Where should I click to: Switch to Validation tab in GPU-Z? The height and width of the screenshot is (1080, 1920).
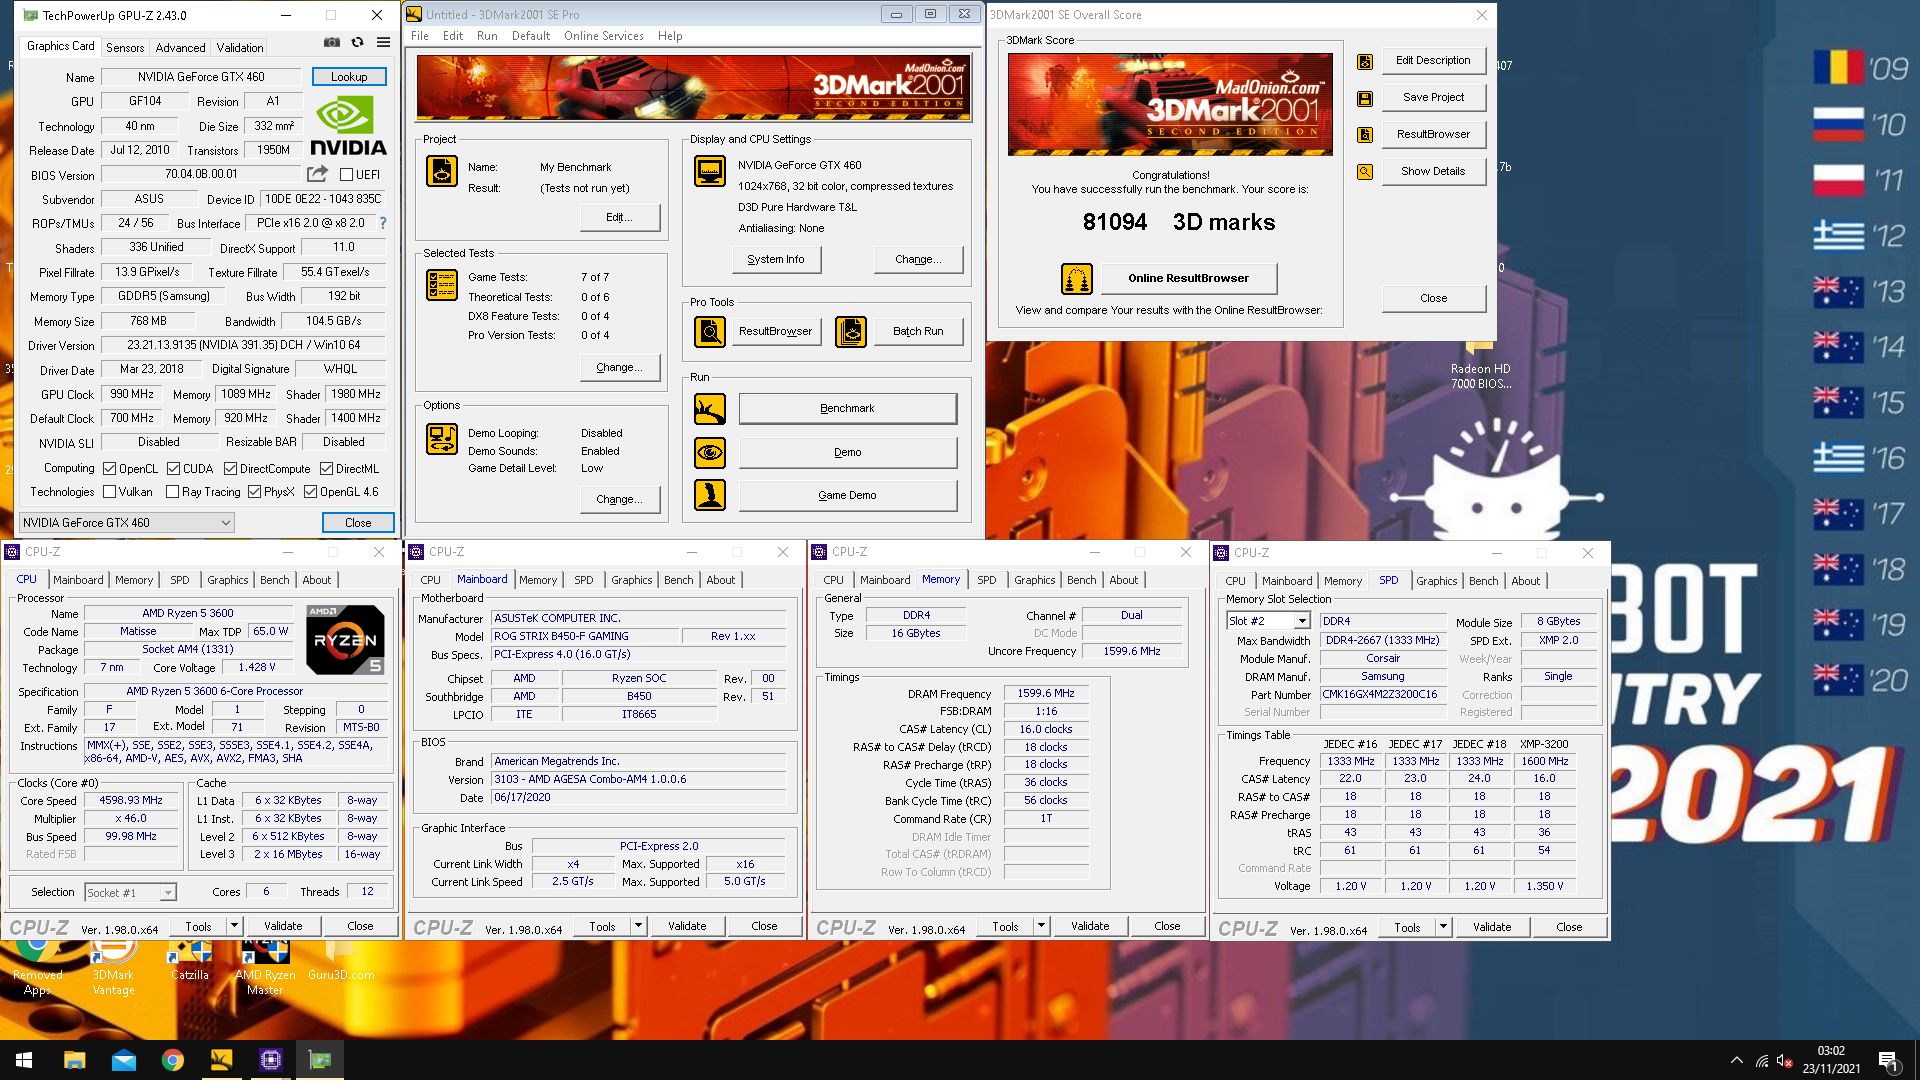pyautogui.click(x=240, y=47)
